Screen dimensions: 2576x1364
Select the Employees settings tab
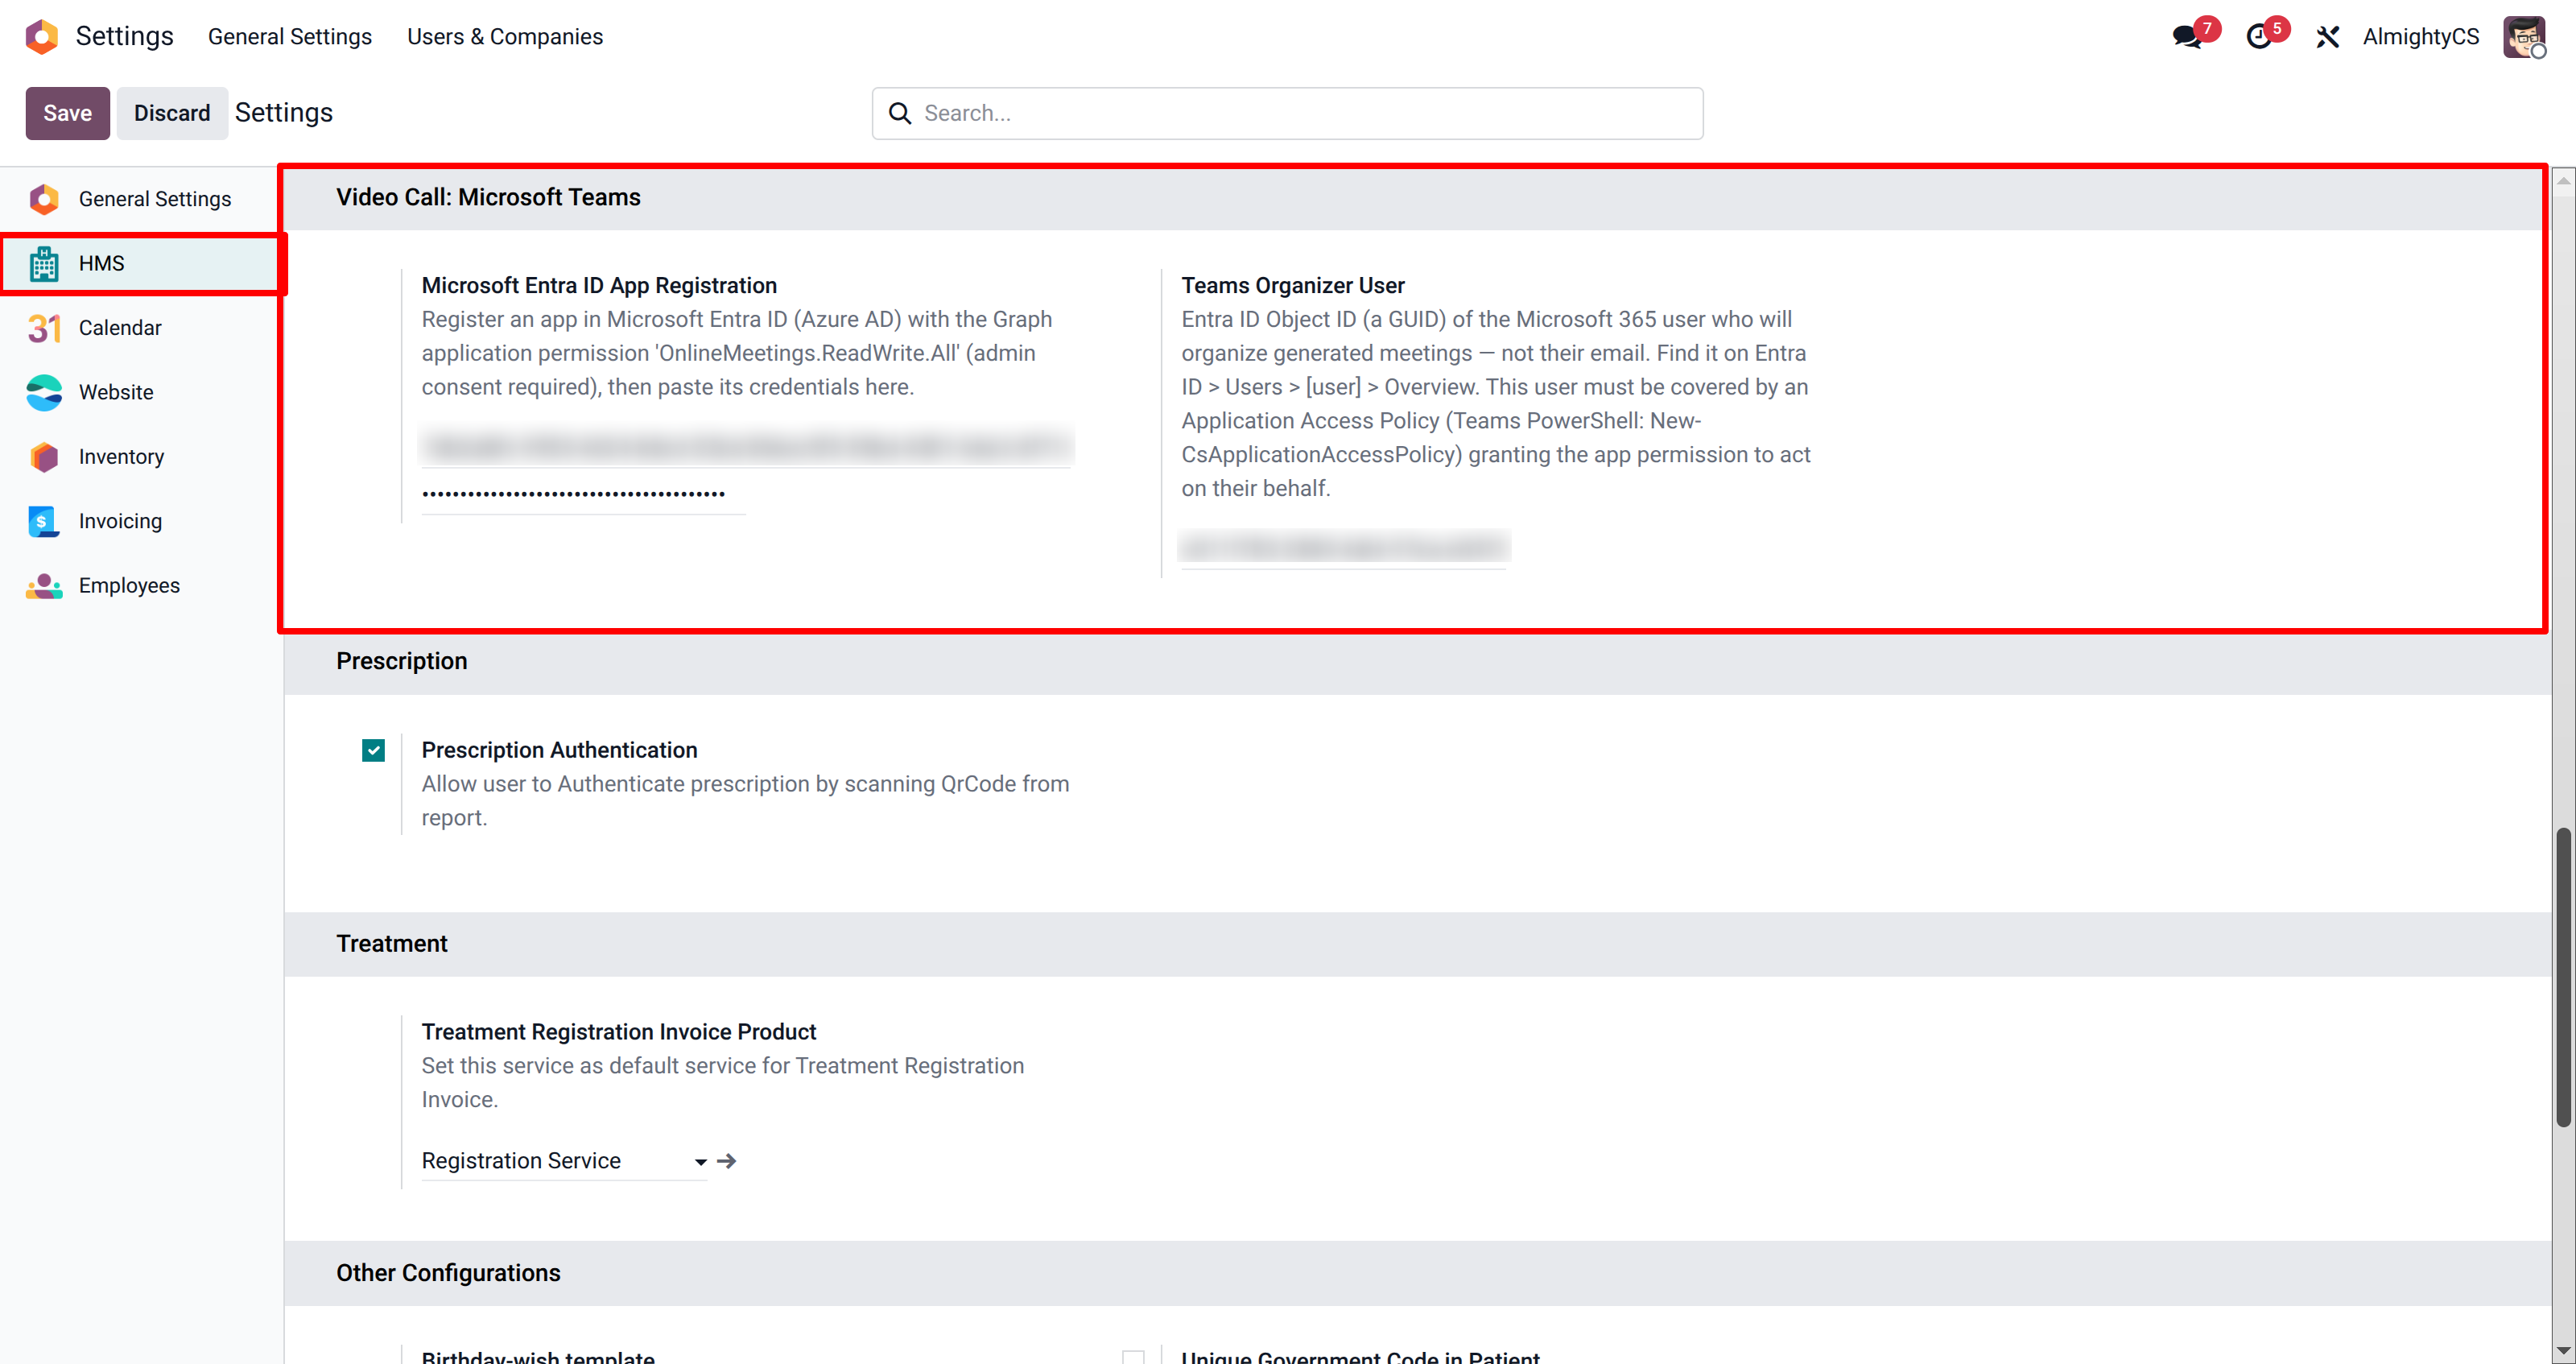point(142,586)
